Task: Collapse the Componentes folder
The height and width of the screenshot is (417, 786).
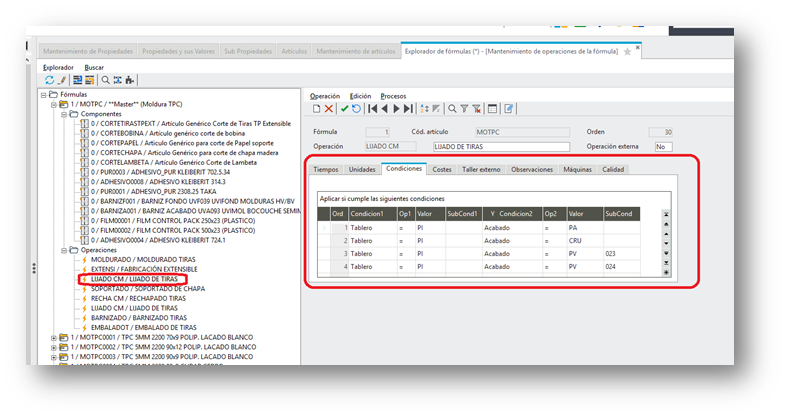Action: [x=64, y=114]
